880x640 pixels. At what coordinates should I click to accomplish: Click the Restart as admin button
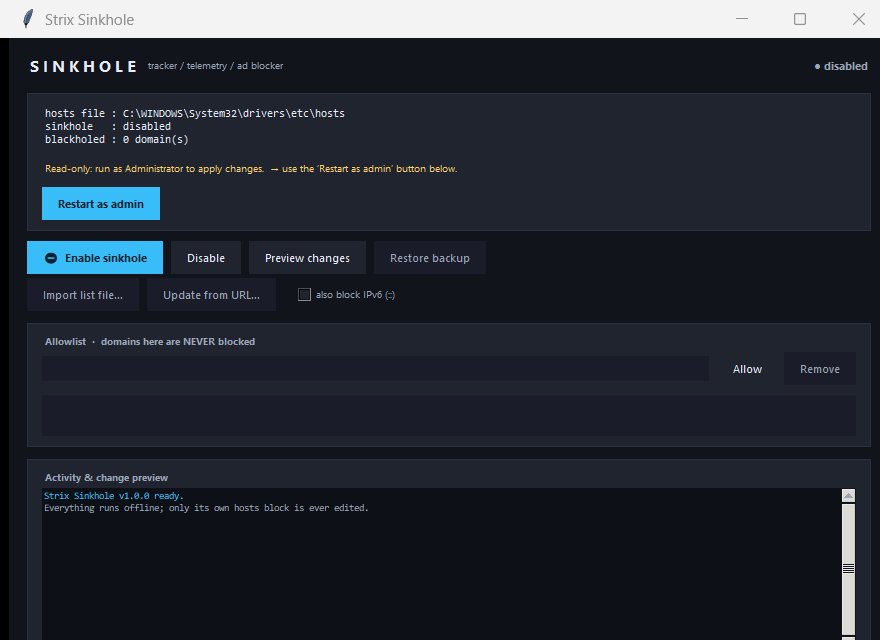tap(101, 204)
